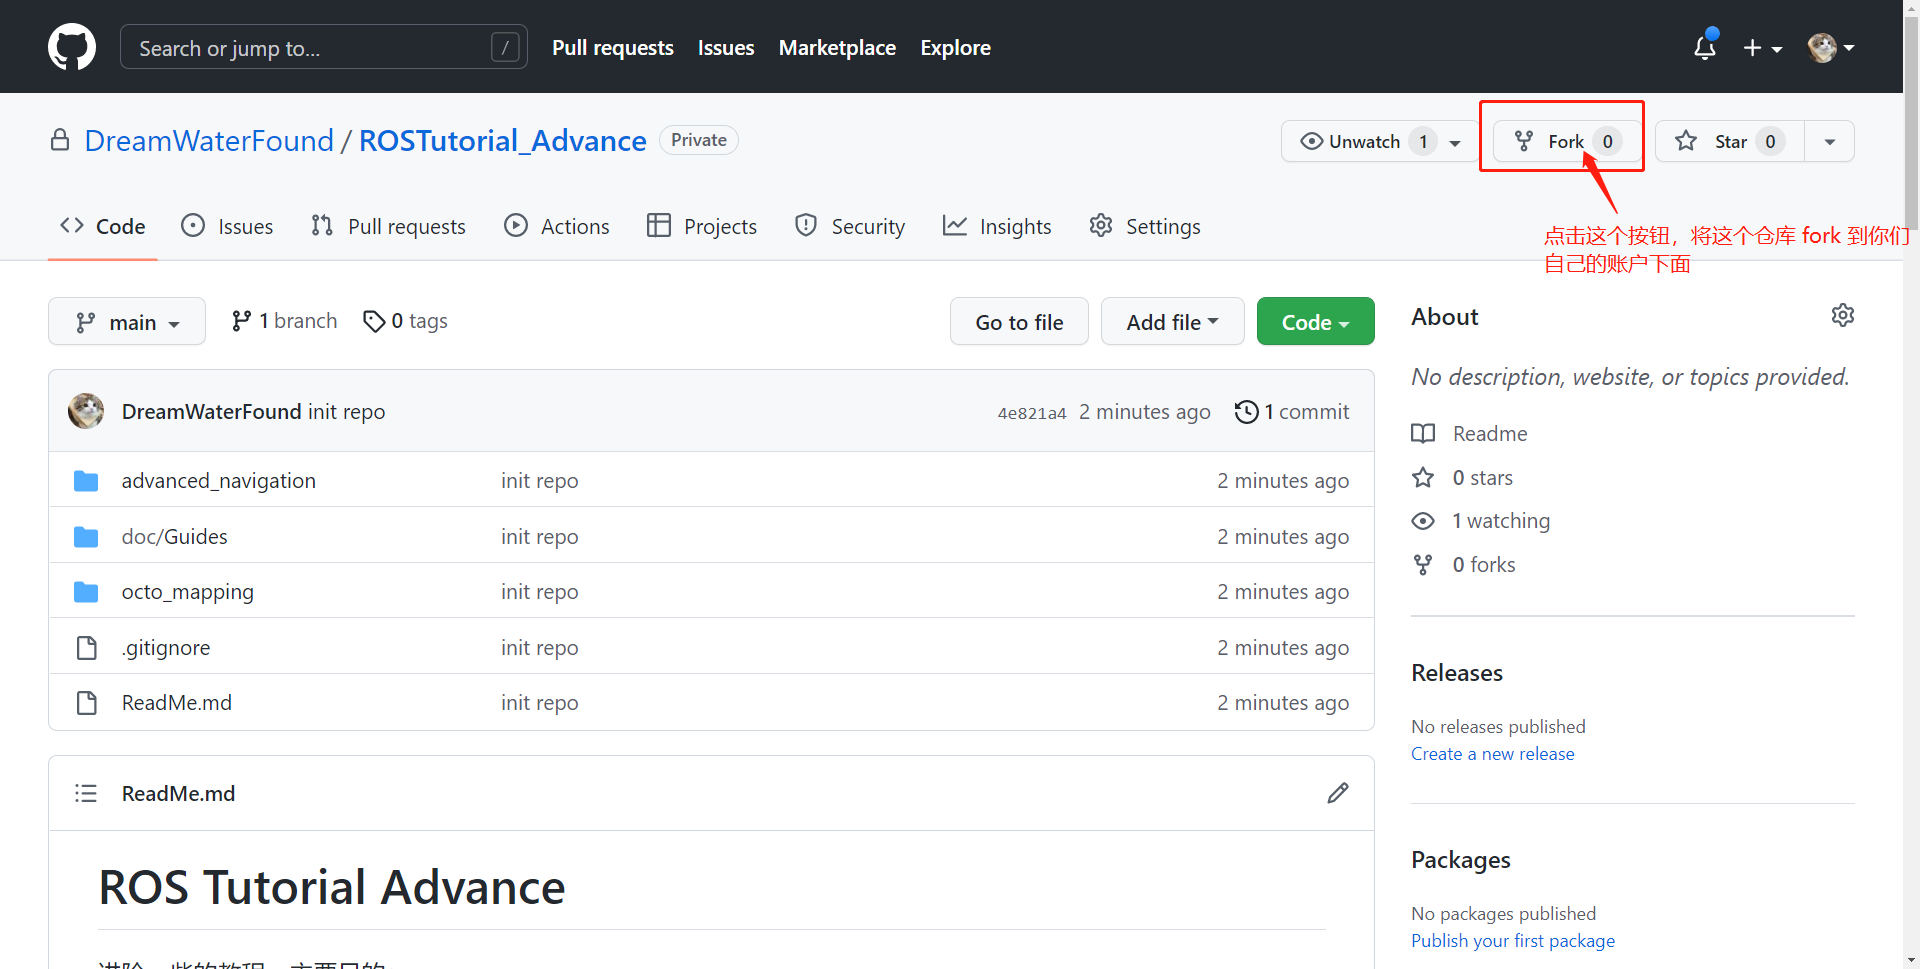
Task: Focus the Search or jump to field
Action: pos(324,47)
